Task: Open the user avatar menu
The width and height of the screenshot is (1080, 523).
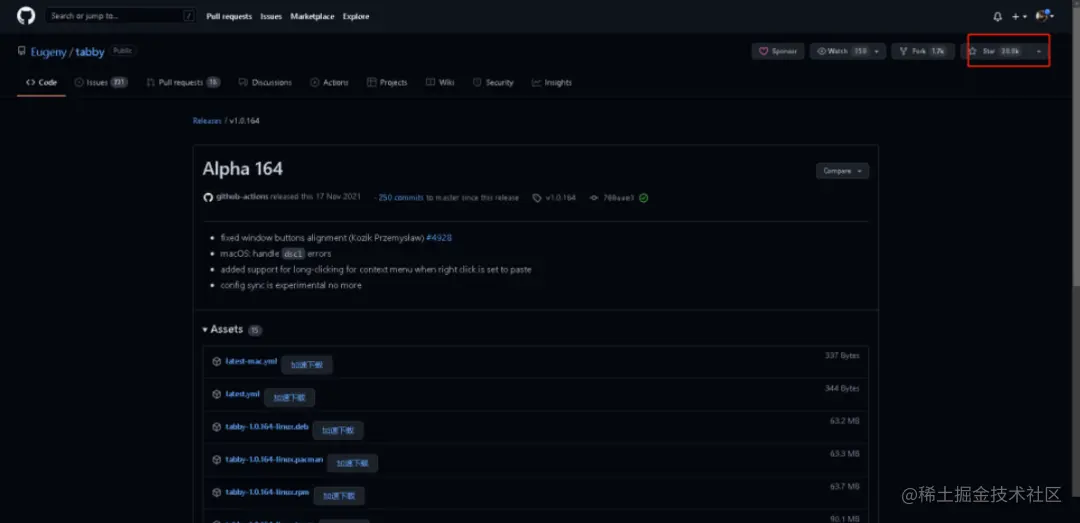Action: point(1045,16)
